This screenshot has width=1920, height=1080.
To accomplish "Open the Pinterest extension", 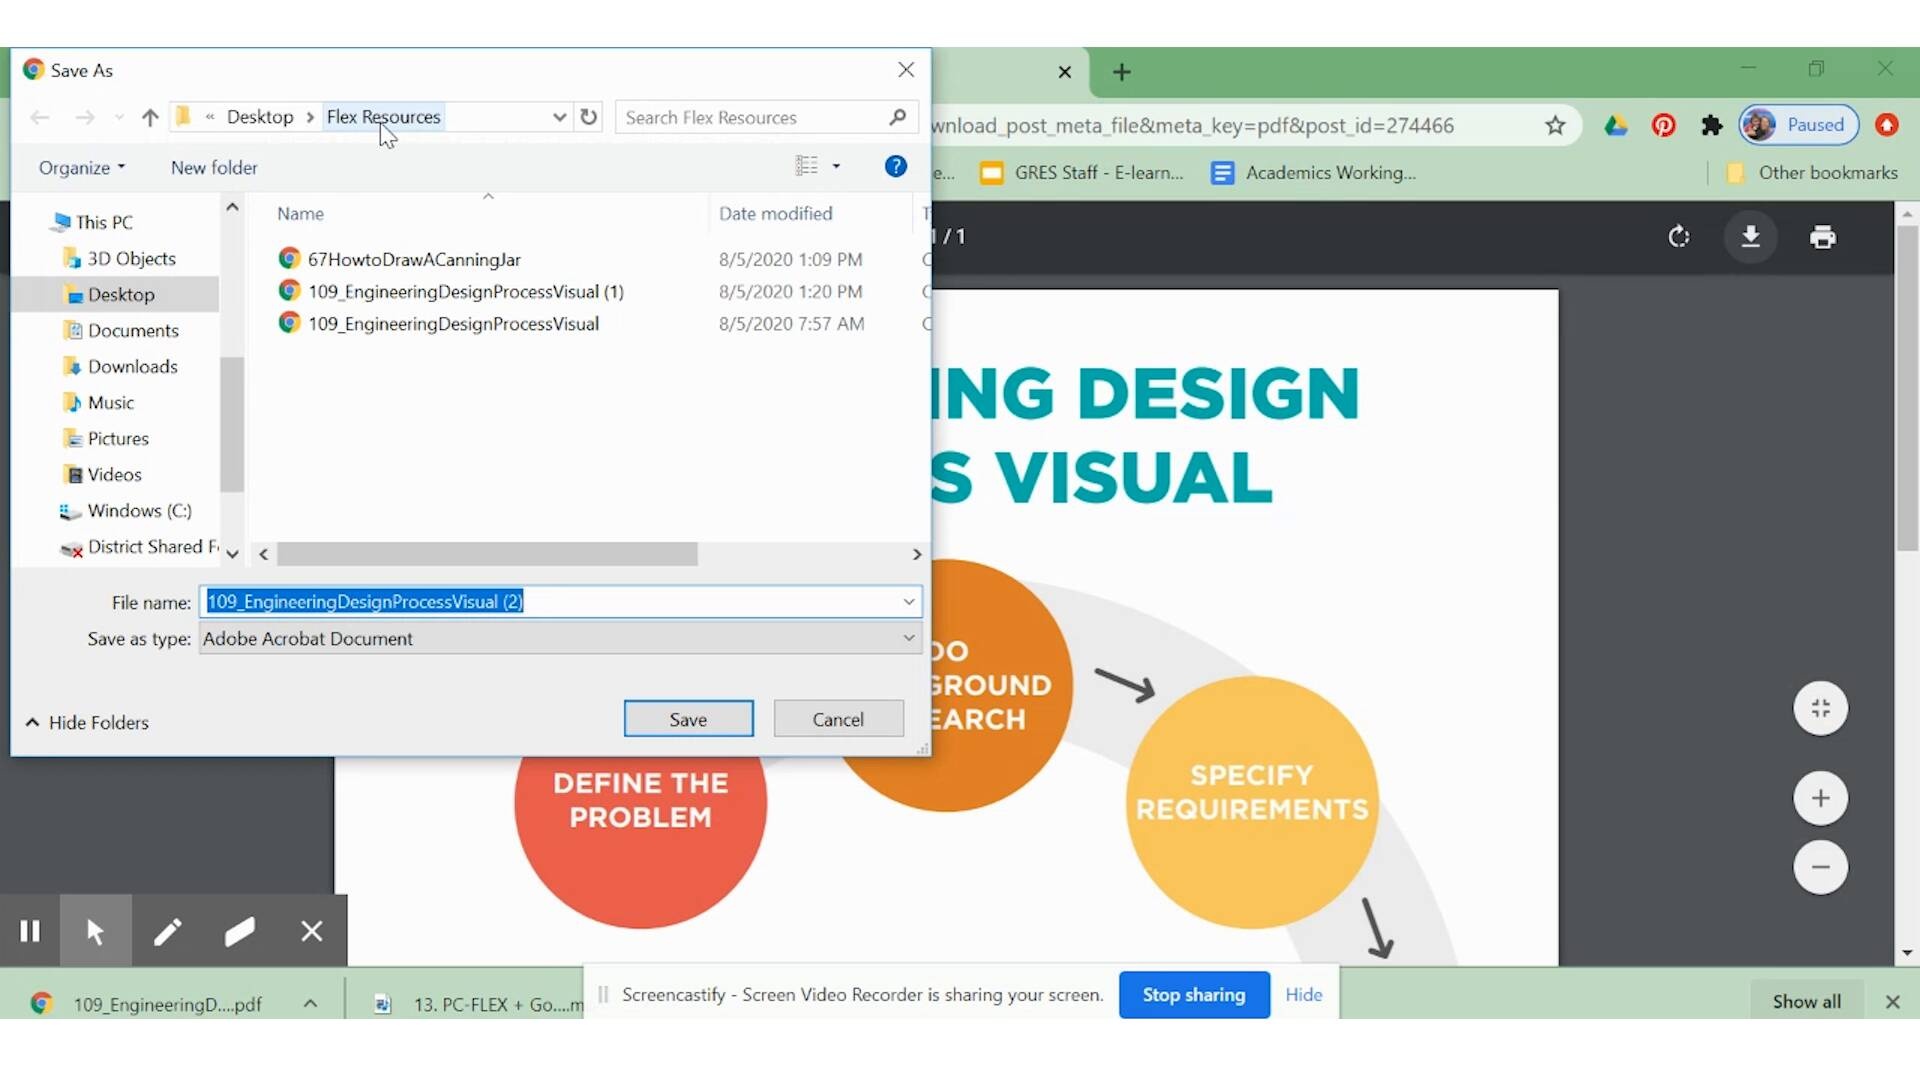I will coord(1663,125).
